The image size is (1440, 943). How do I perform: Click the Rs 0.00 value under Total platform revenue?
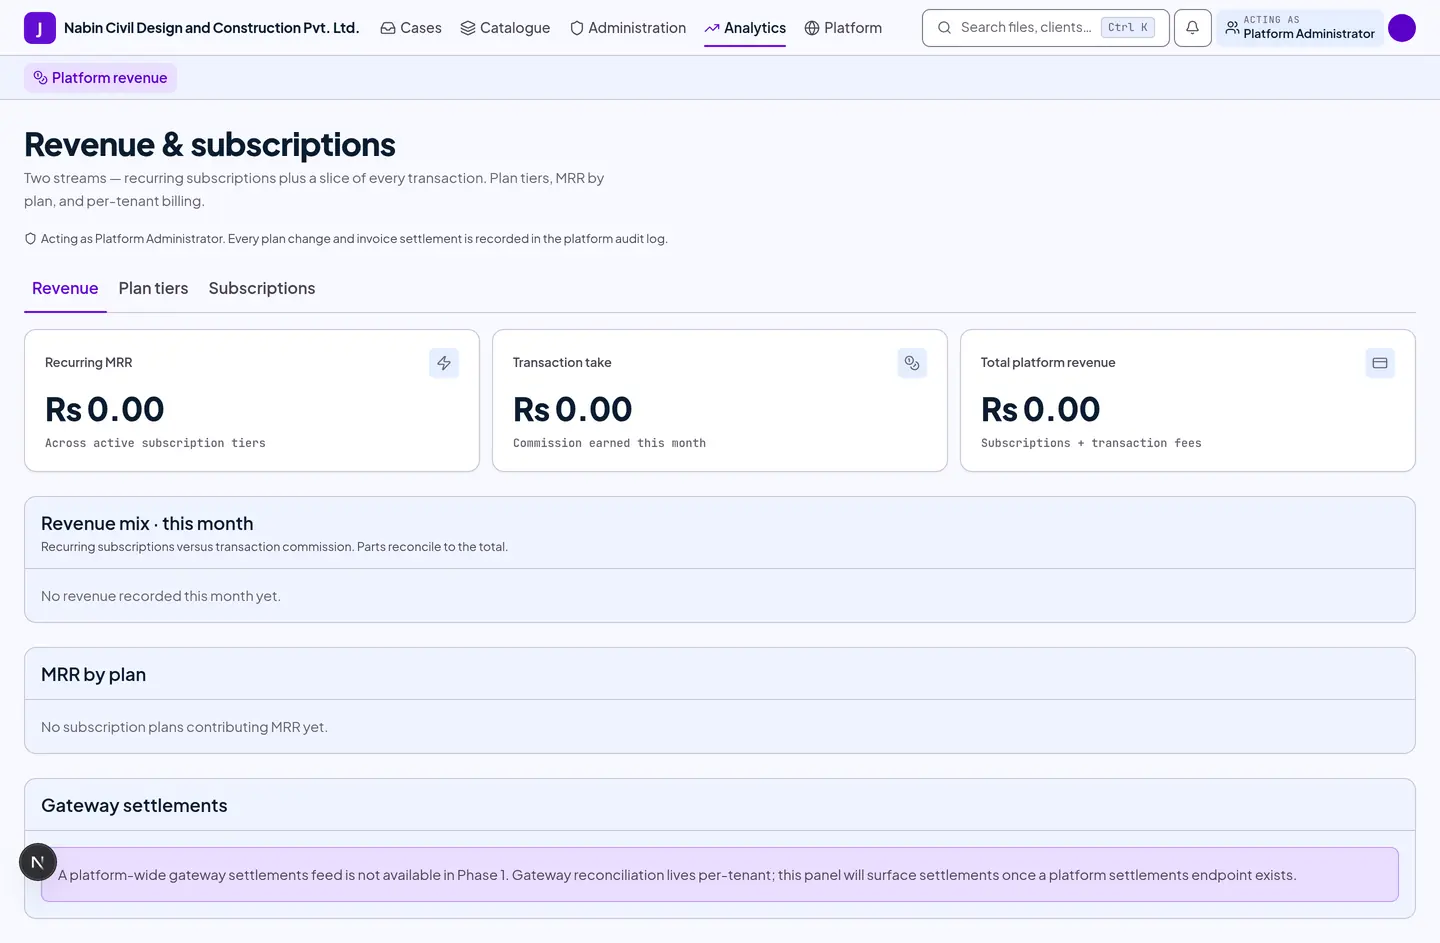1040,409
